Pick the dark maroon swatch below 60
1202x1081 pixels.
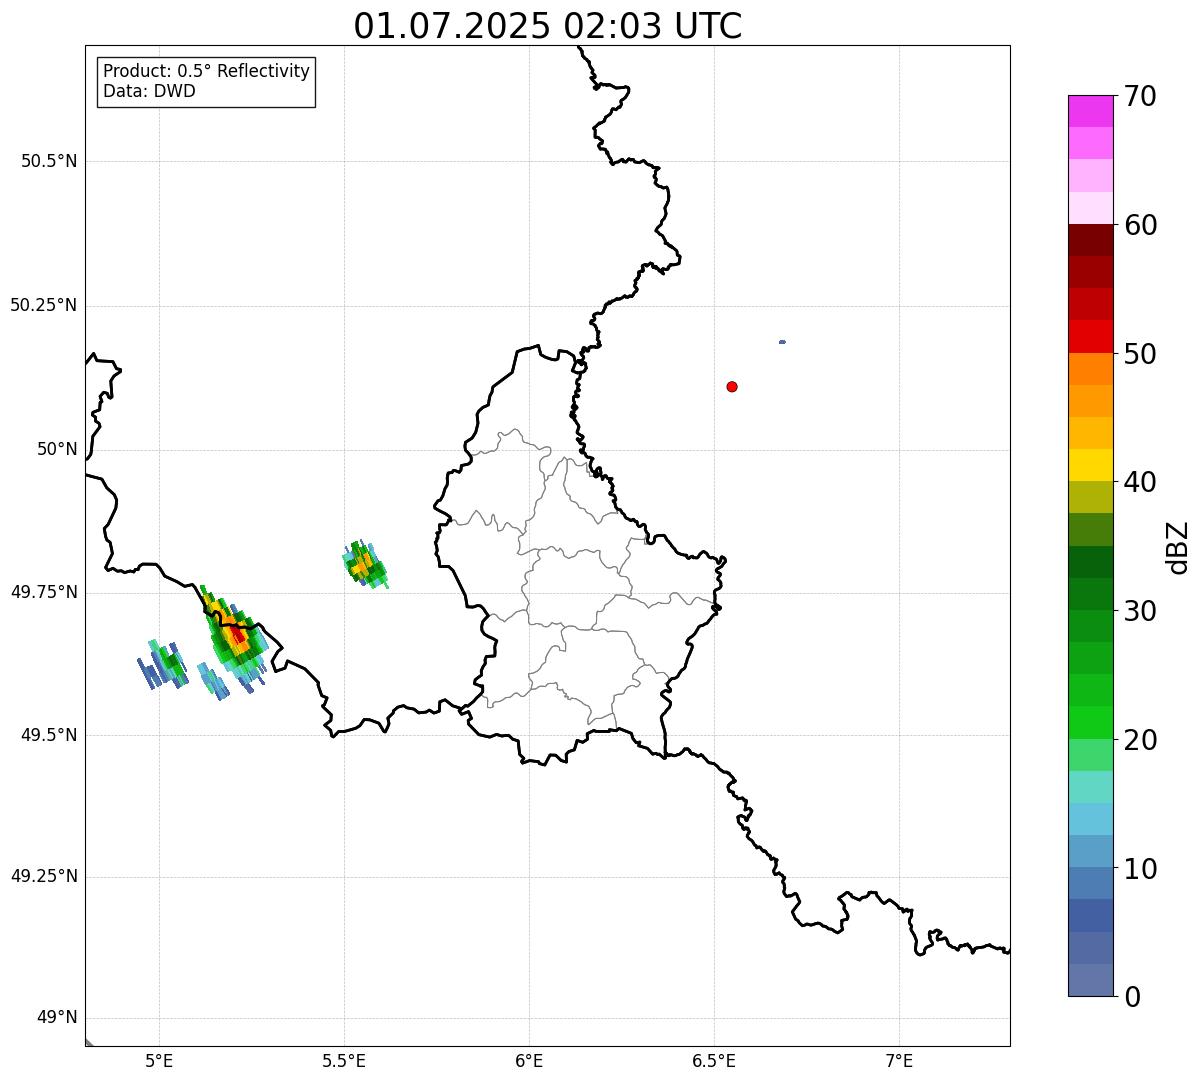point(1090,240)
